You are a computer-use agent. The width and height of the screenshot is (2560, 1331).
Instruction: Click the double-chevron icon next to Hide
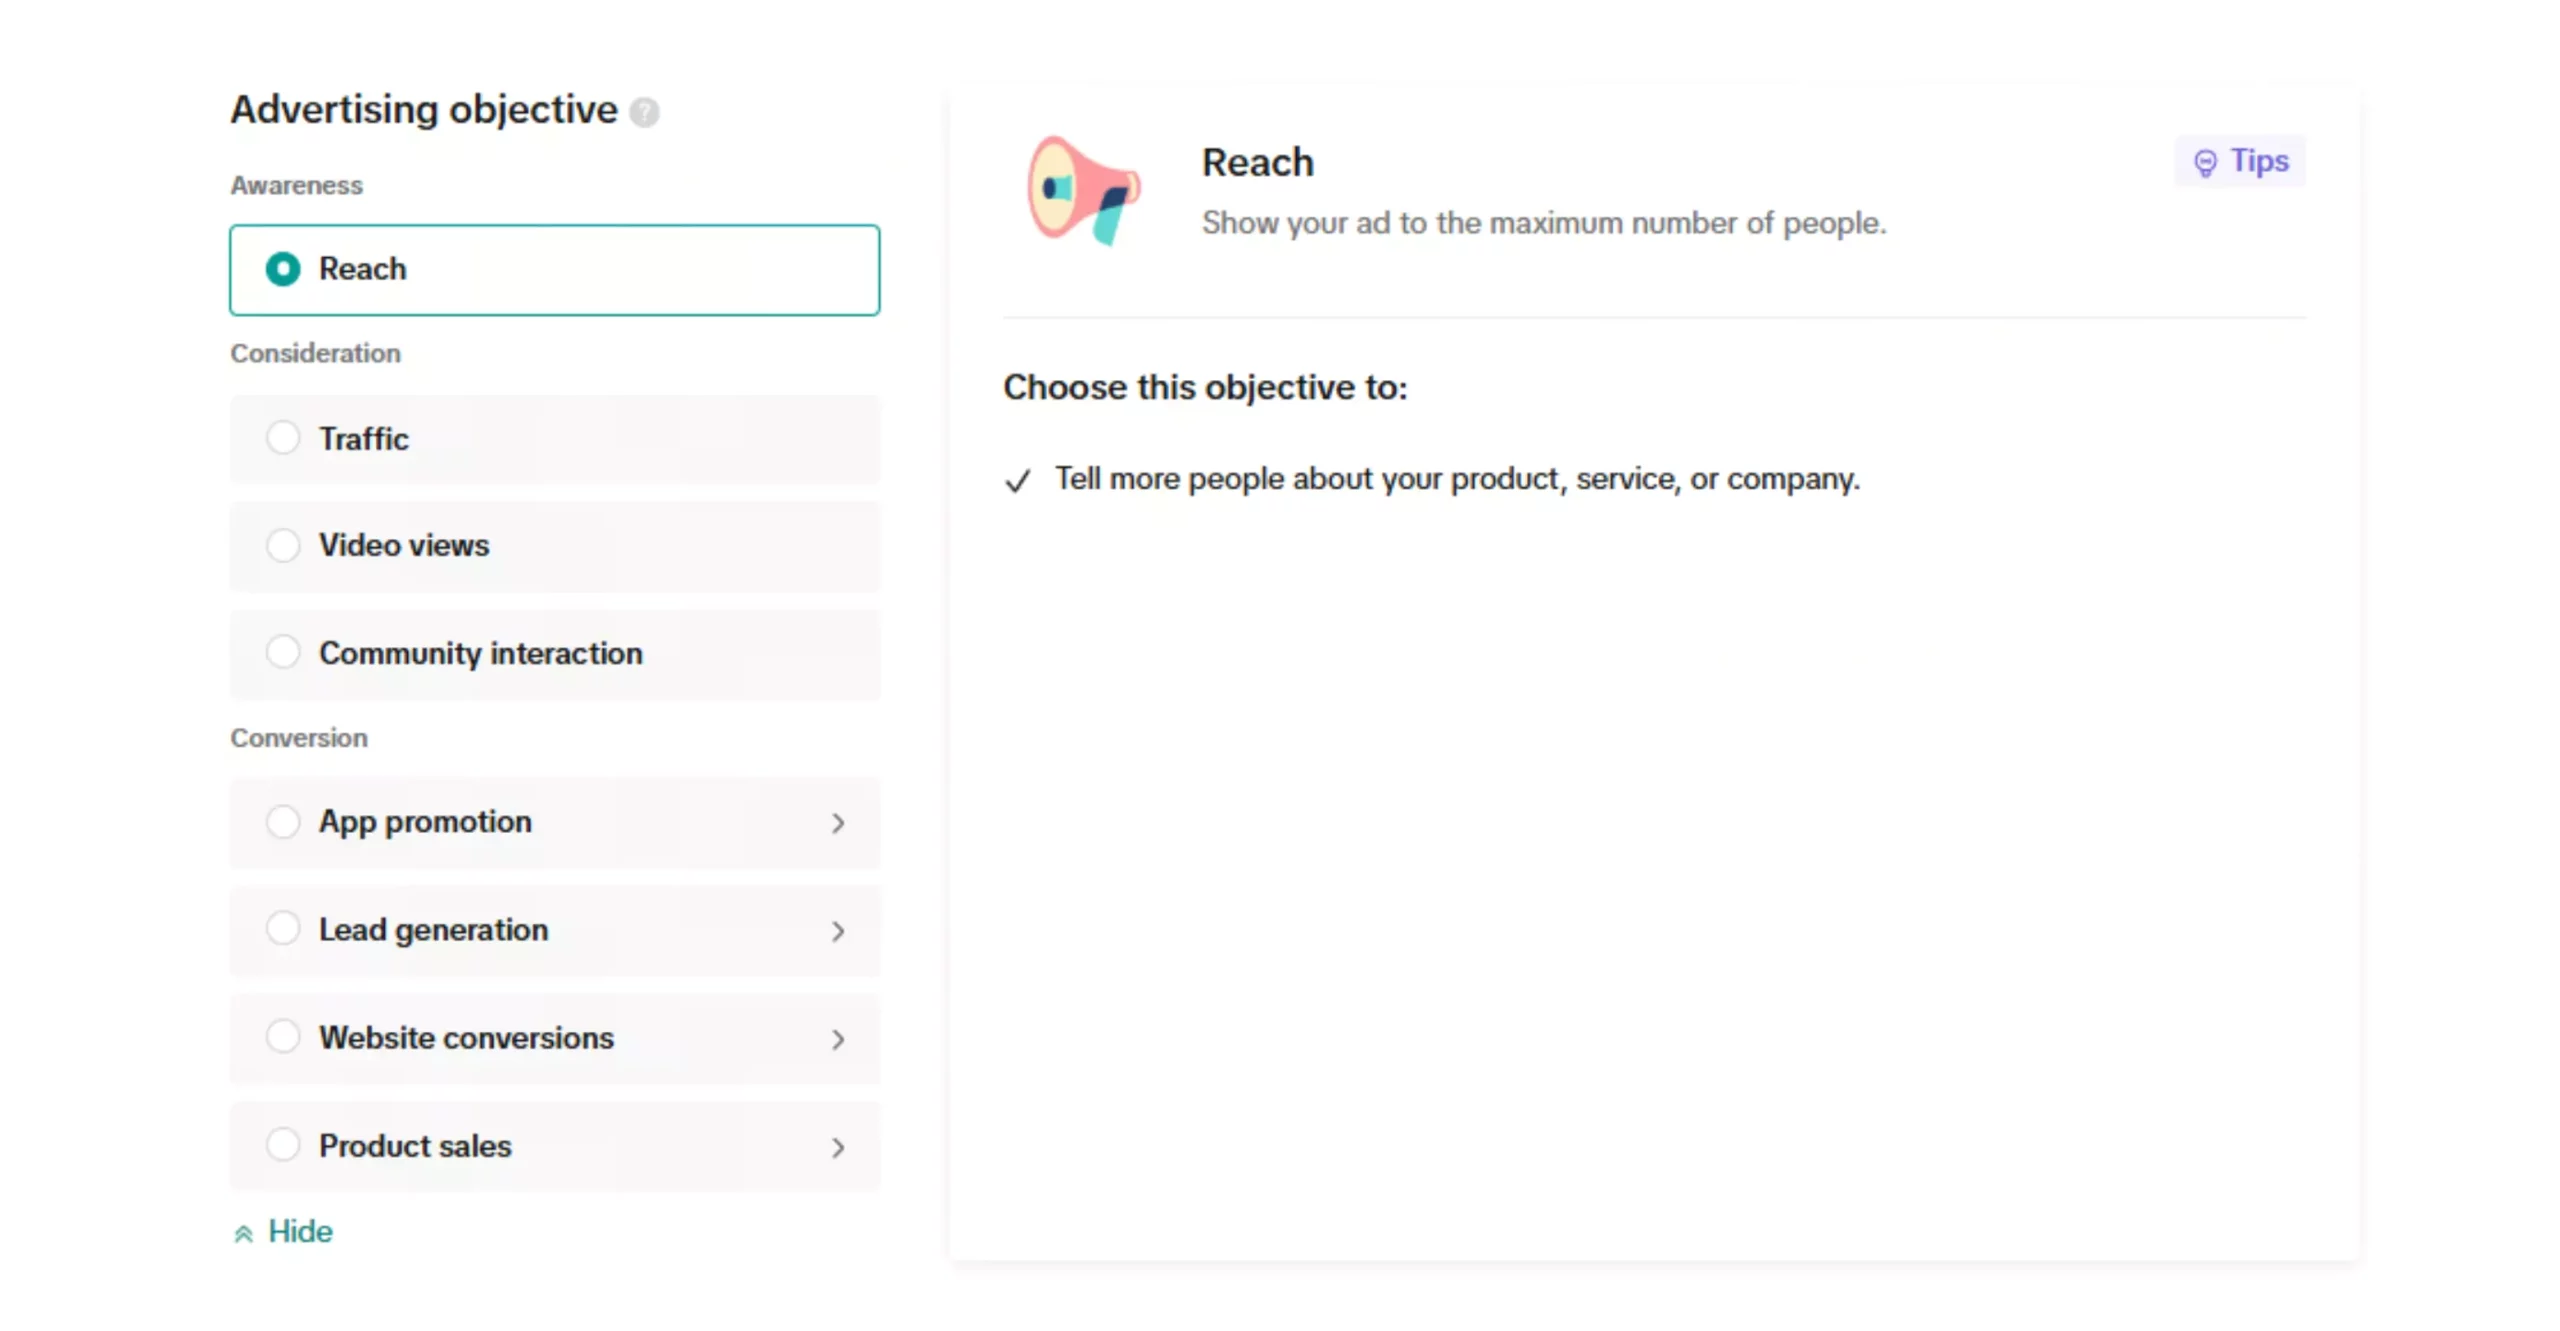pyautogui.click(x=243, y=1234)
